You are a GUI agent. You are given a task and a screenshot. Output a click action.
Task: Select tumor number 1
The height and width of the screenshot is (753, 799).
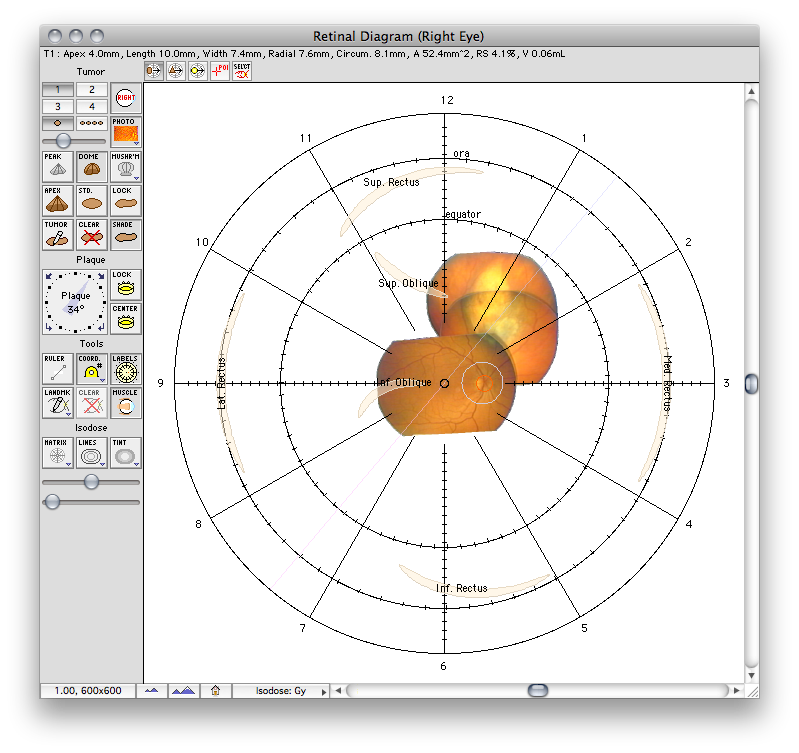point(58,90)
